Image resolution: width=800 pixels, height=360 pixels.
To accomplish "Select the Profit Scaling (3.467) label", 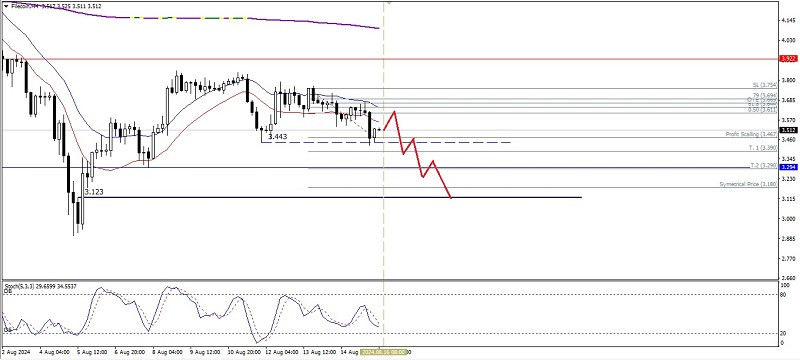I will click(x=752, y=134).
